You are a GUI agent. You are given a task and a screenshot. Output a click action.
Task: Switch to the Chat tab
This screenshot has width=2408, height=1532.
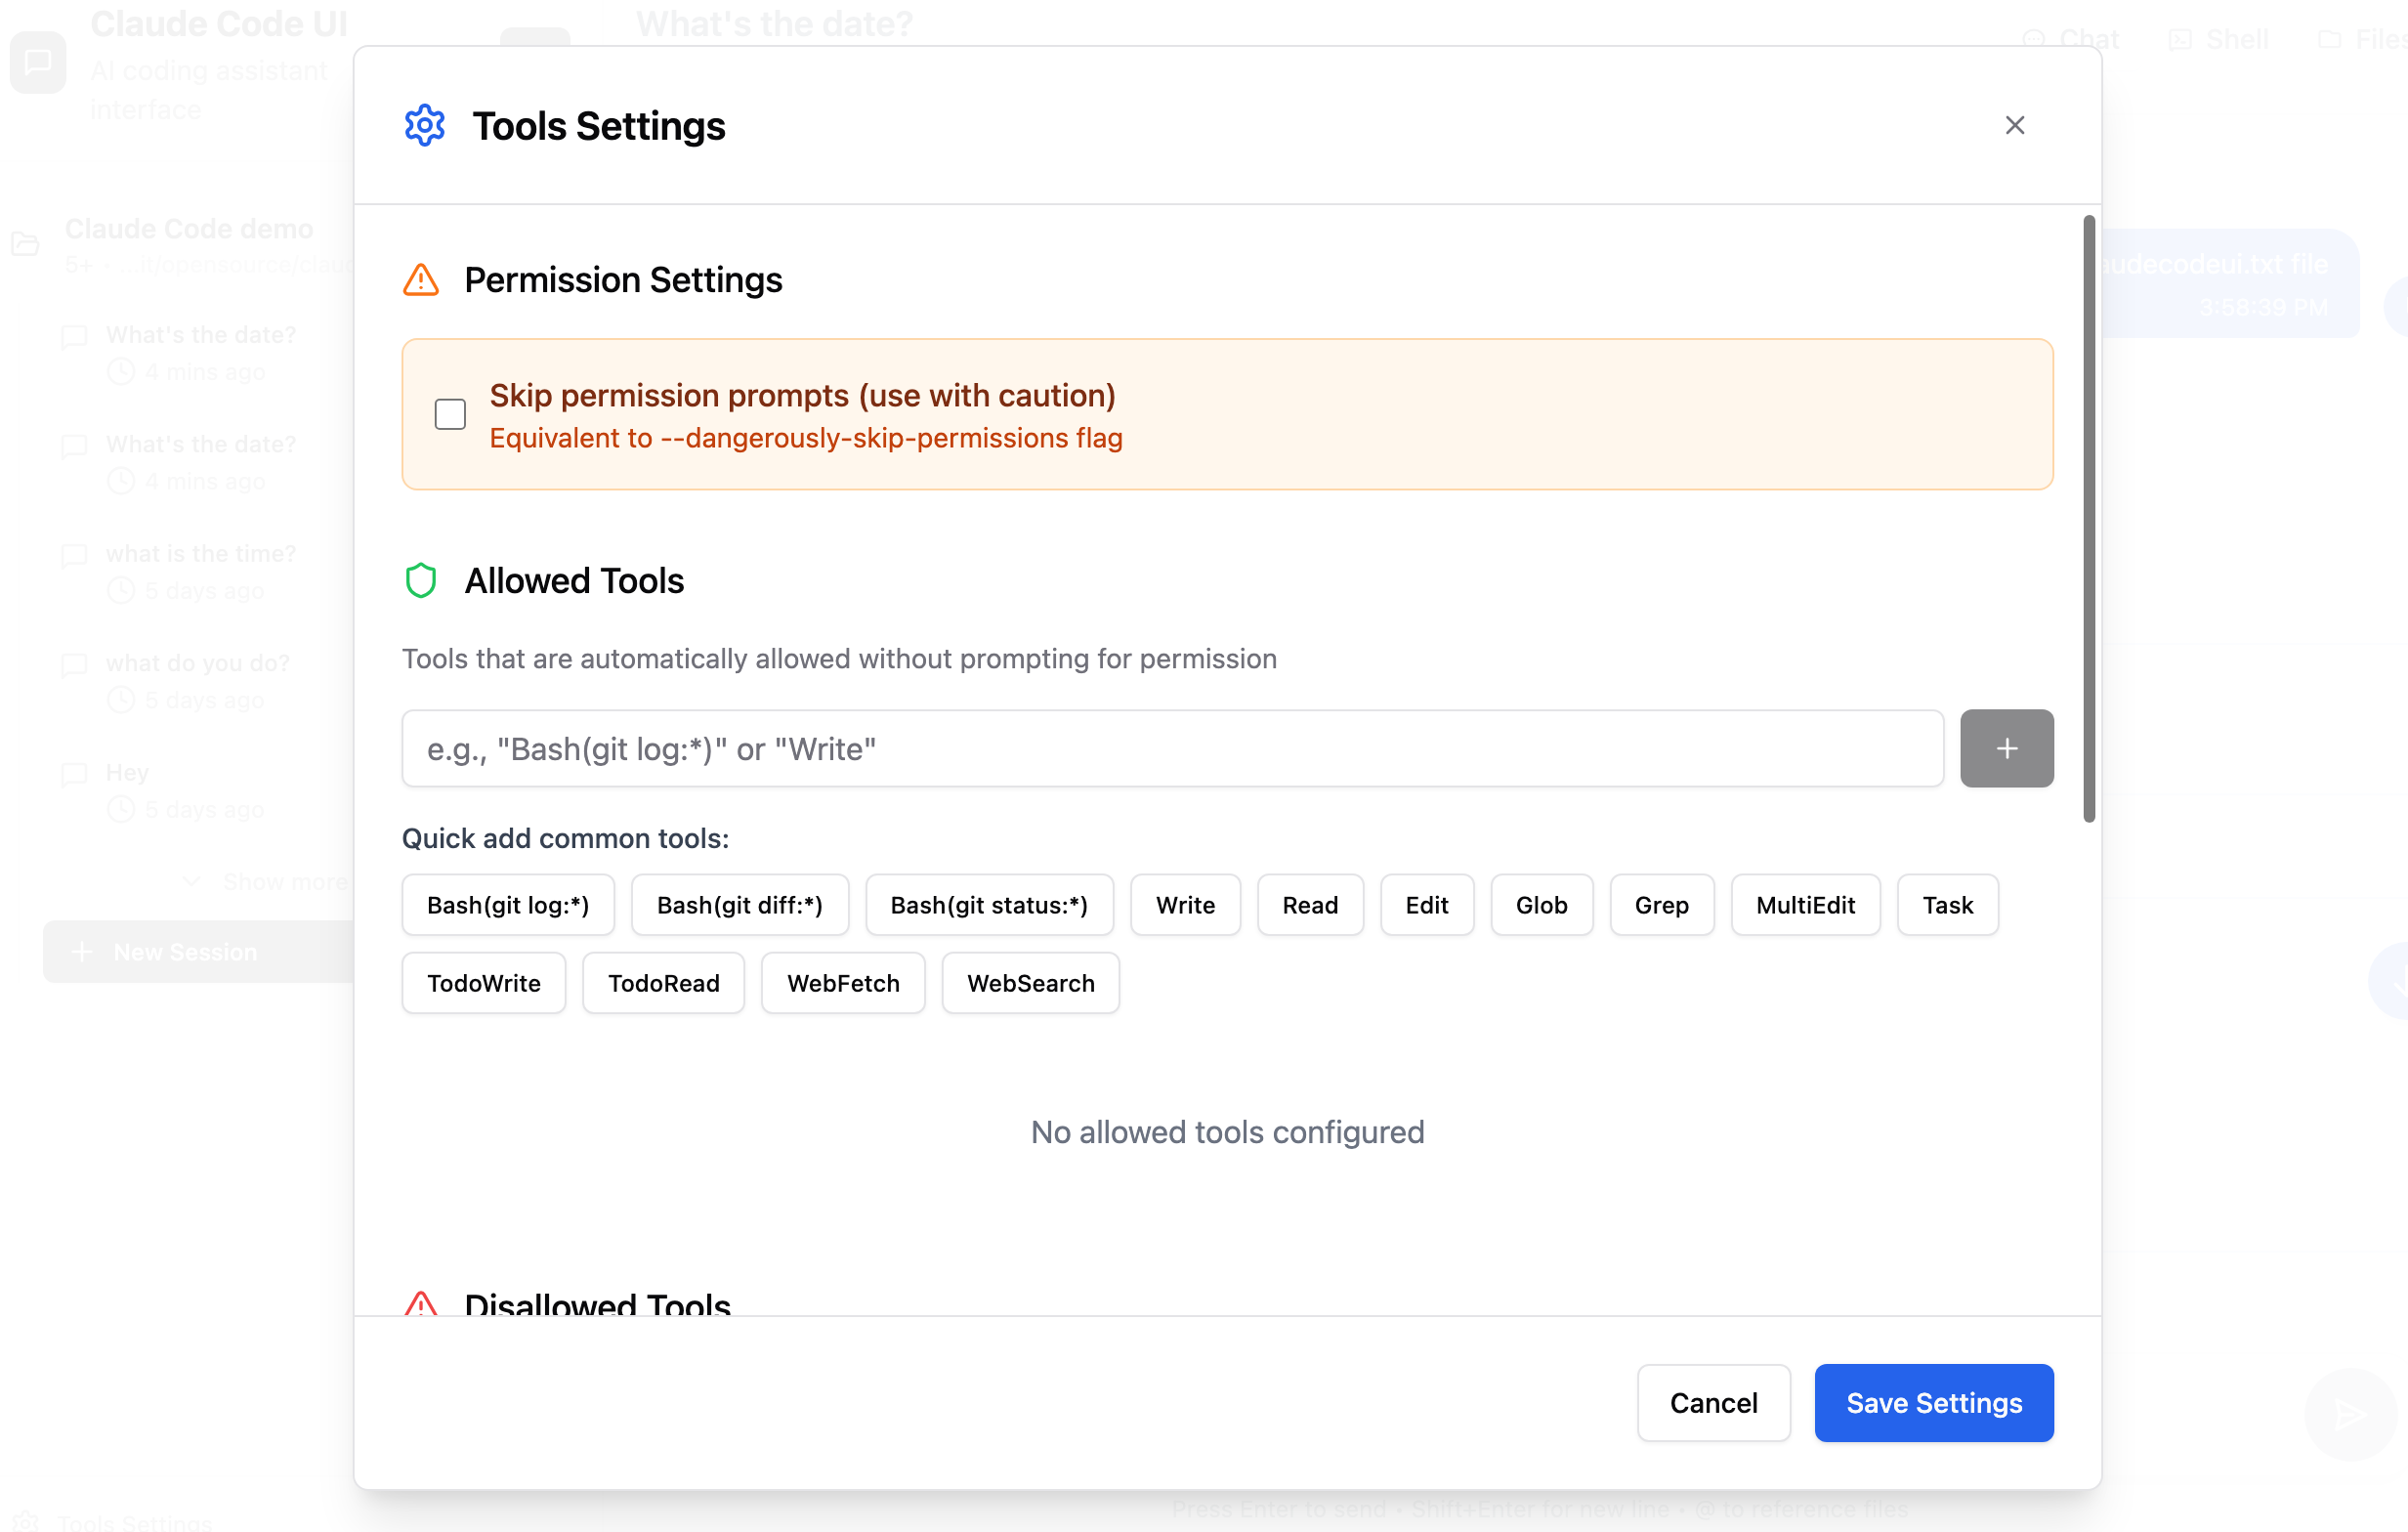tap(2072, 39)
